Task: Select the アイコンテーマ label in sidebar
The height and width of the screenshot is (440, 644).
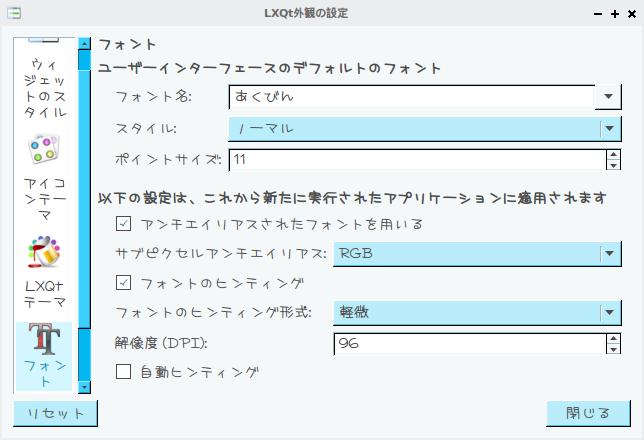Action: coord(44,199)
